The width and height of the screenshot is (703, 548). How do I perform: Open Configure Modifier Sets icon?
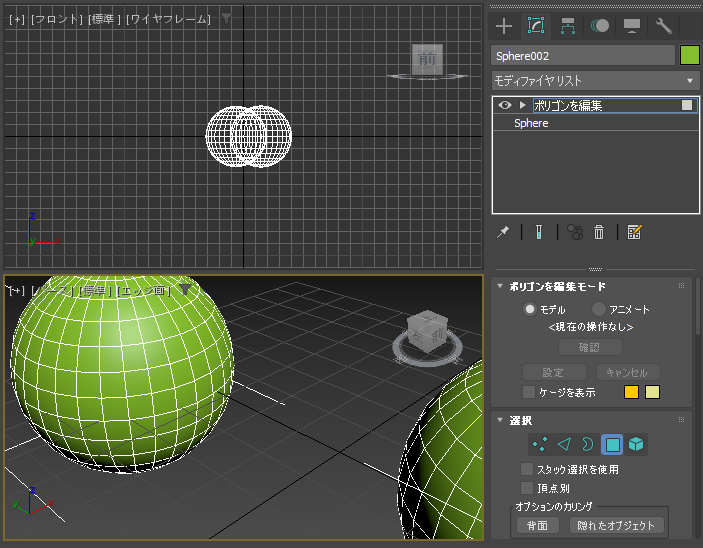pos(634,232)
